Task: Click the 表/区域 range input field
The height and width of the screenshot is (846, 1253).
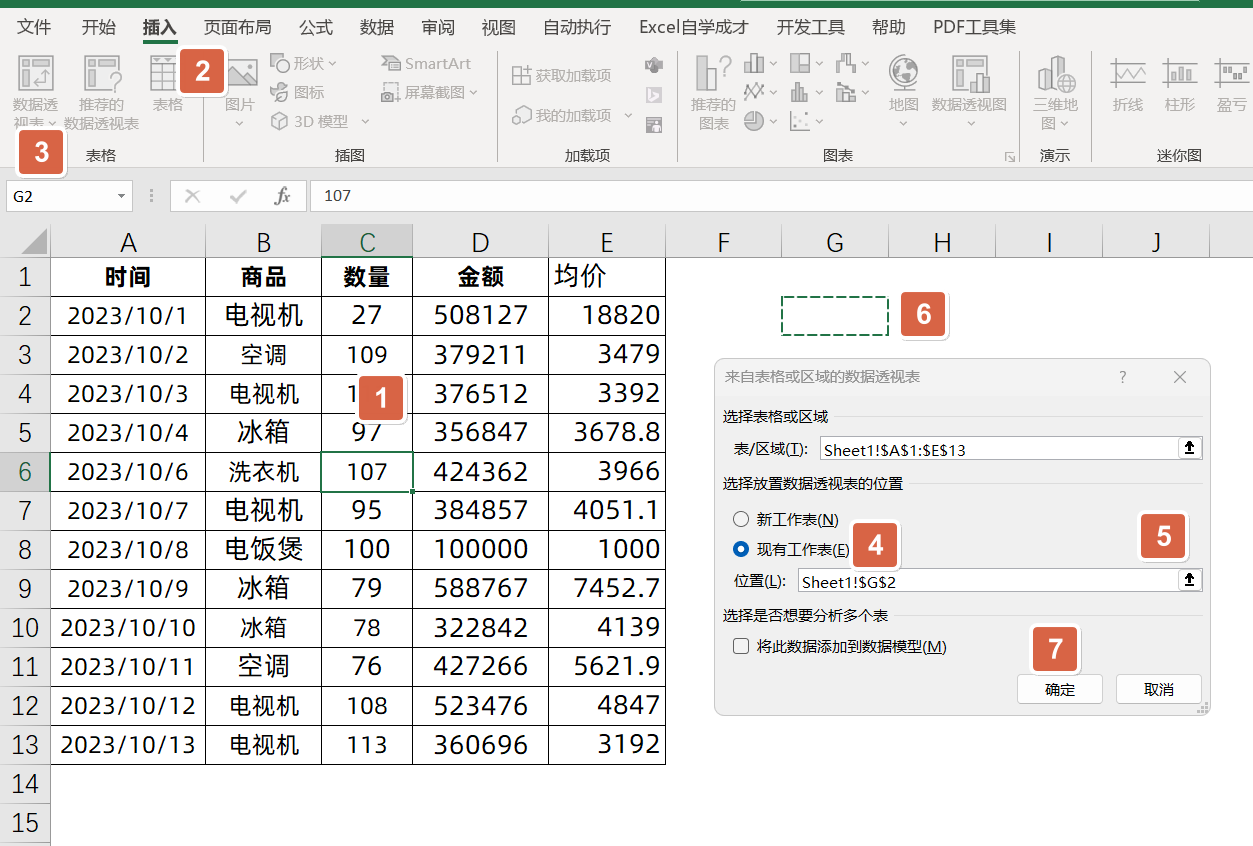Action: click(998, 449)
